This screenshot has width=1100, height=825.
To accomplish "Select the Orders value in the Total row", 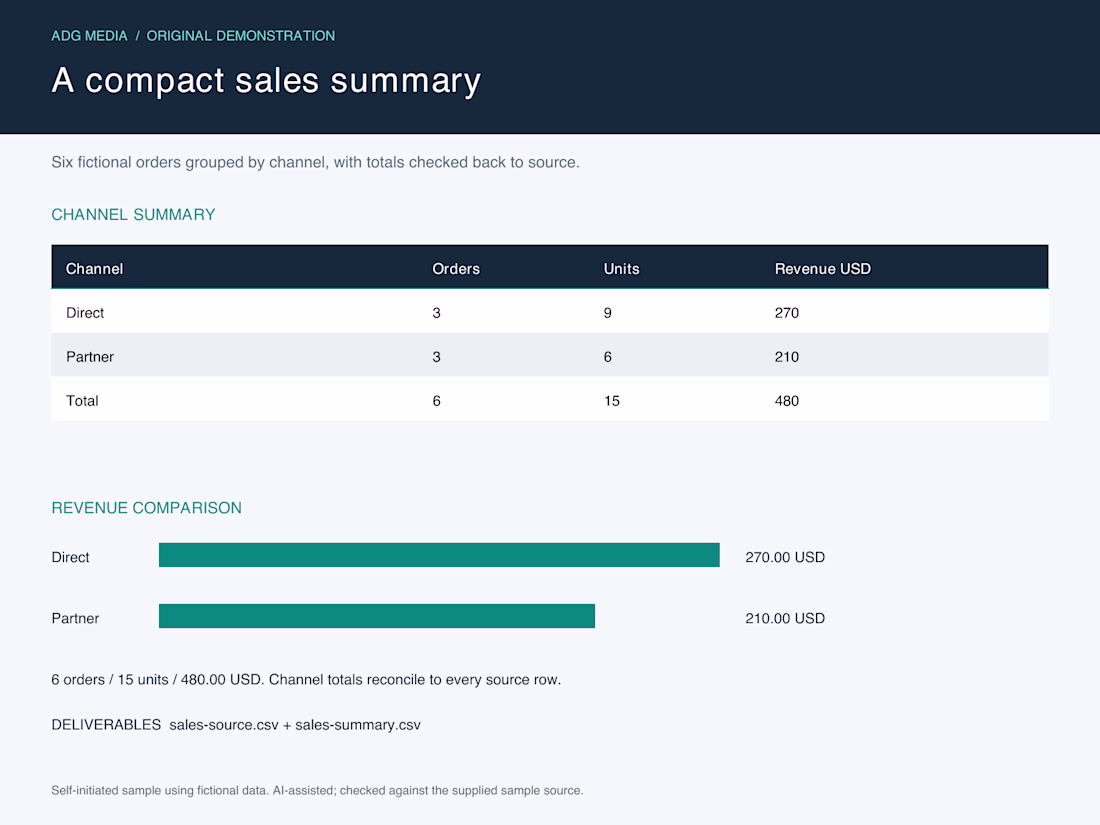I will pyautogui.click(x=436, y=401).
